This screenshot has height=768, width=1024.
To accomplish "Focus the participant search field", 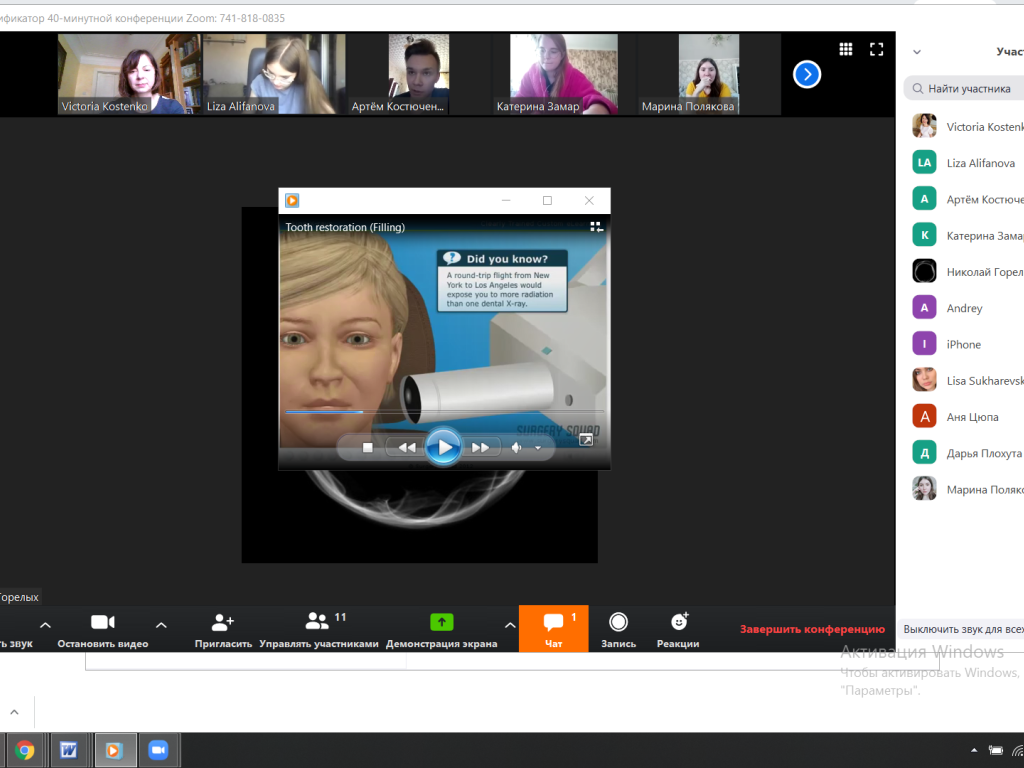I will (964, 88).
